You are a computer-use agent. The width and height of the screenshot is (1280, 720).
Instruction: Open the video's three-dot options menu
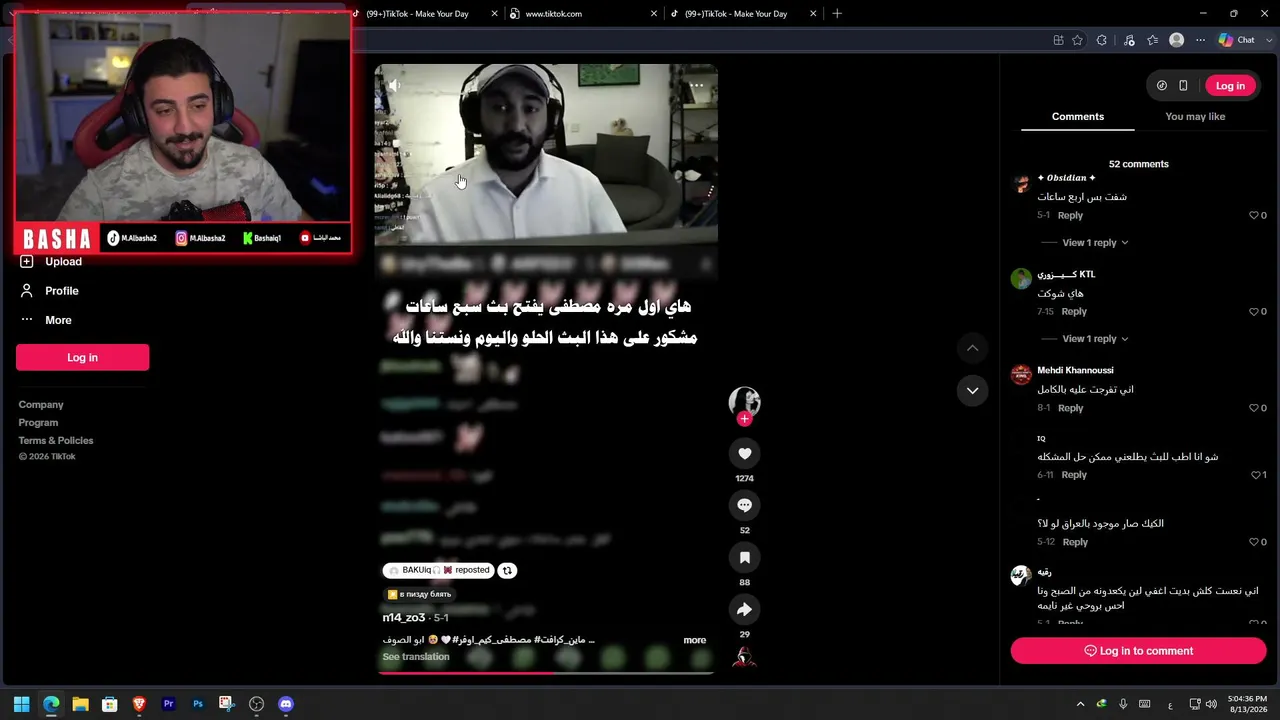[697, 86]
